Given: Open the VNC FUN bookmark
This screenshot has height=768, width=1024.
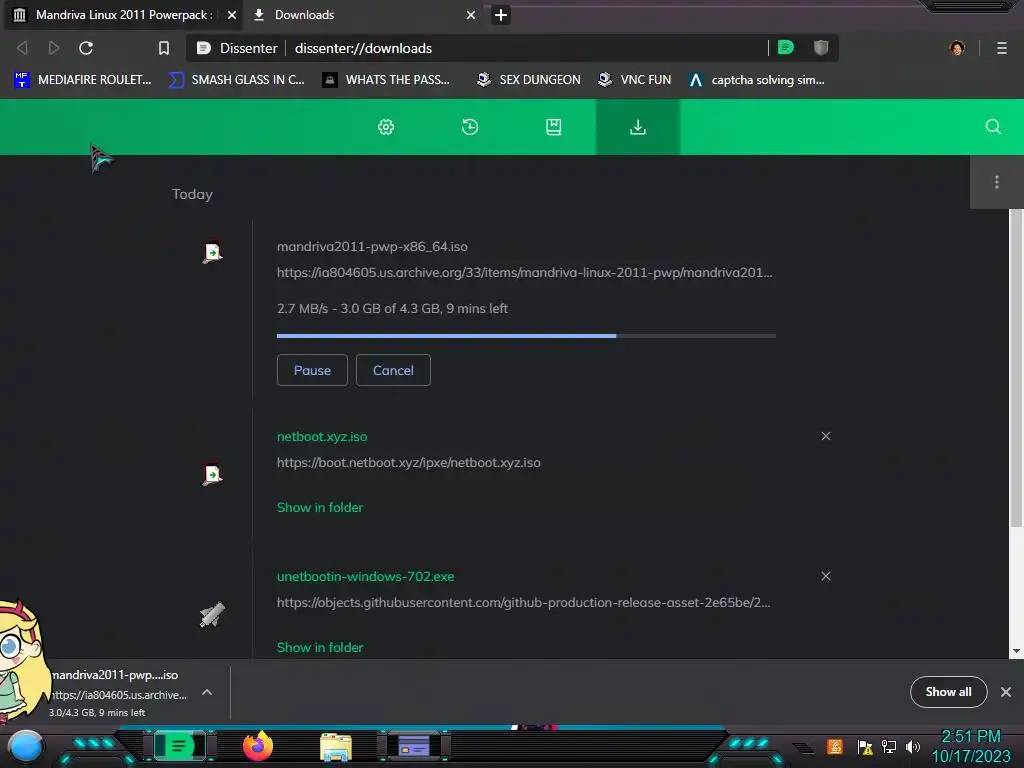Looking at the screenshot, I should coord(634,80).
